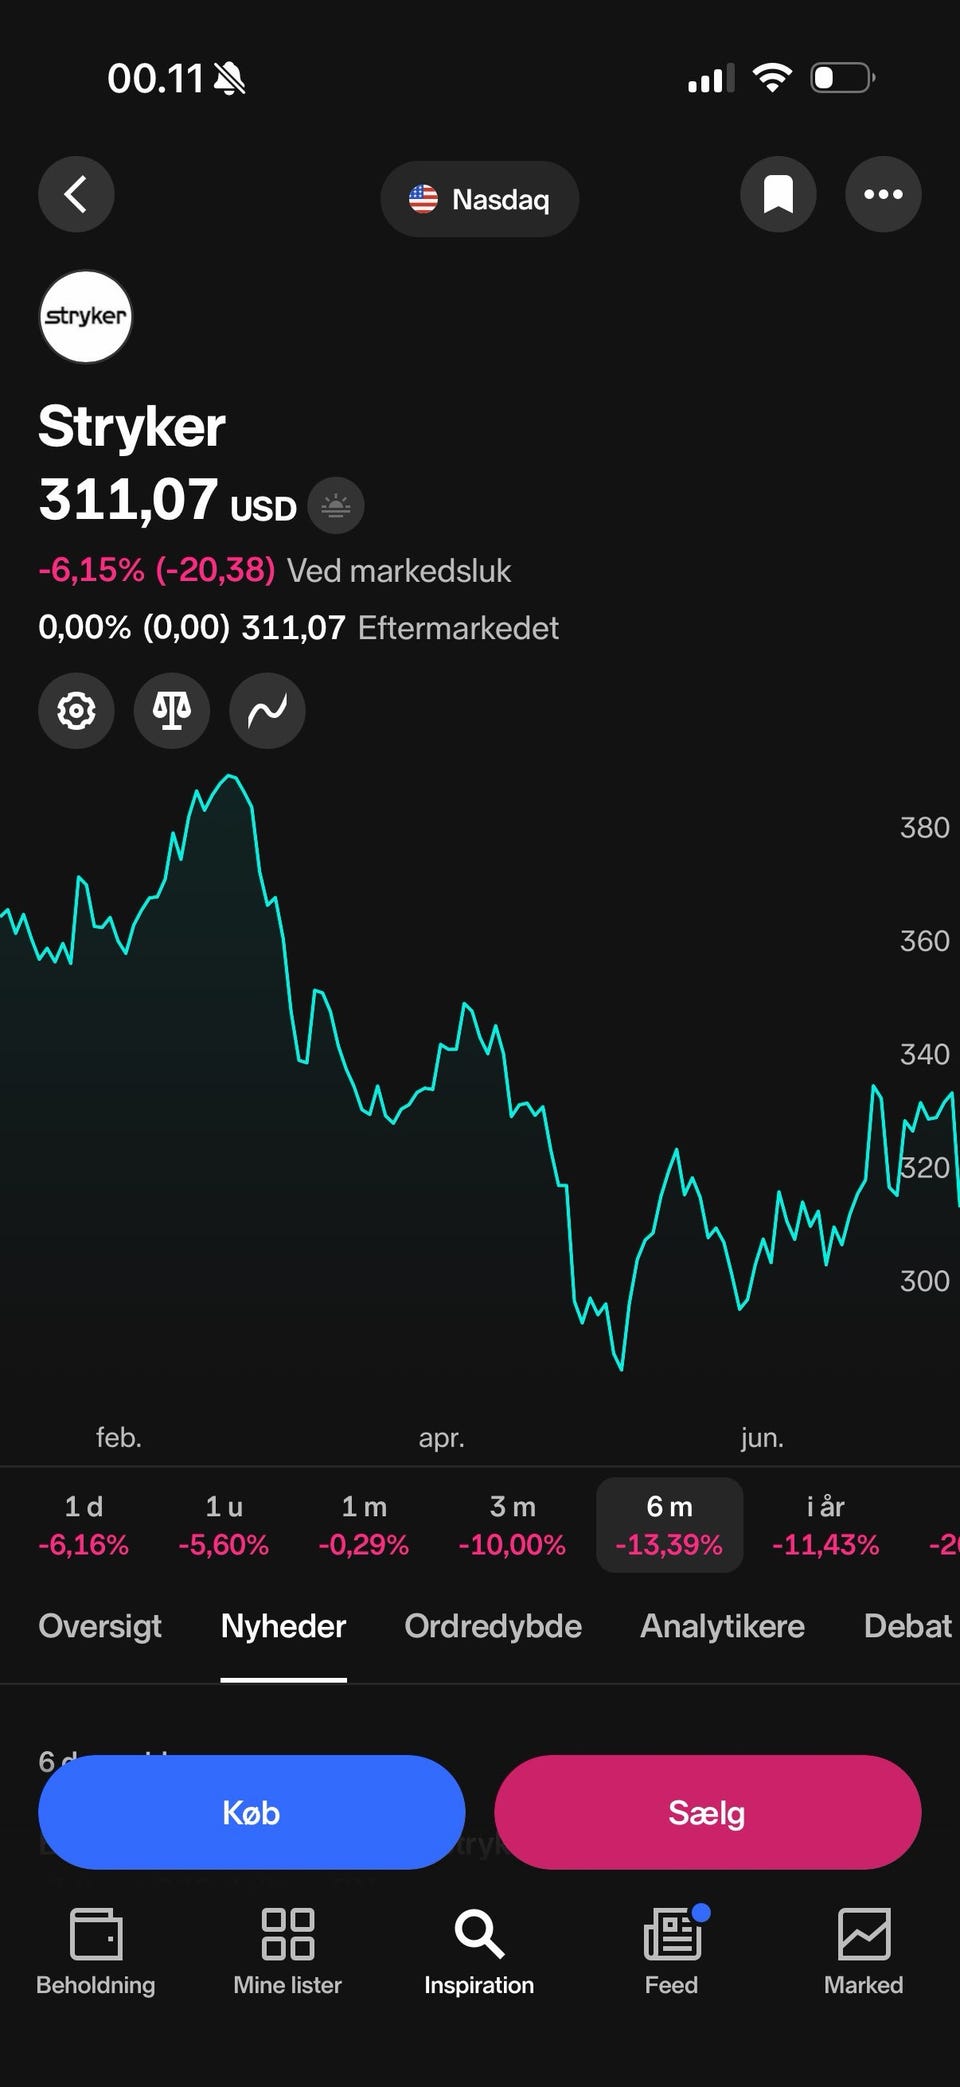Open the three-dot more options menu

(883, 194)
